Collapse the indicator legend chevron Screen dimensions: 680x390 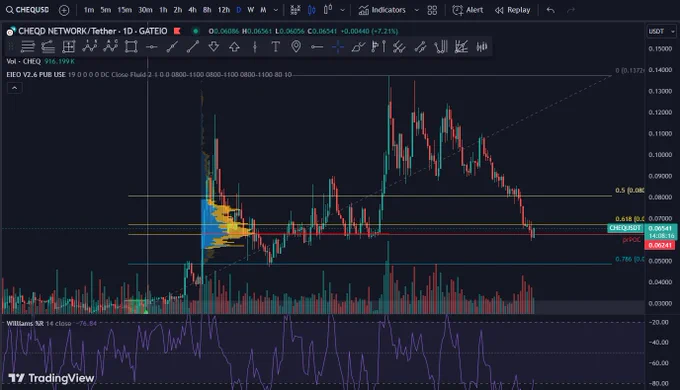click(14, 88)
